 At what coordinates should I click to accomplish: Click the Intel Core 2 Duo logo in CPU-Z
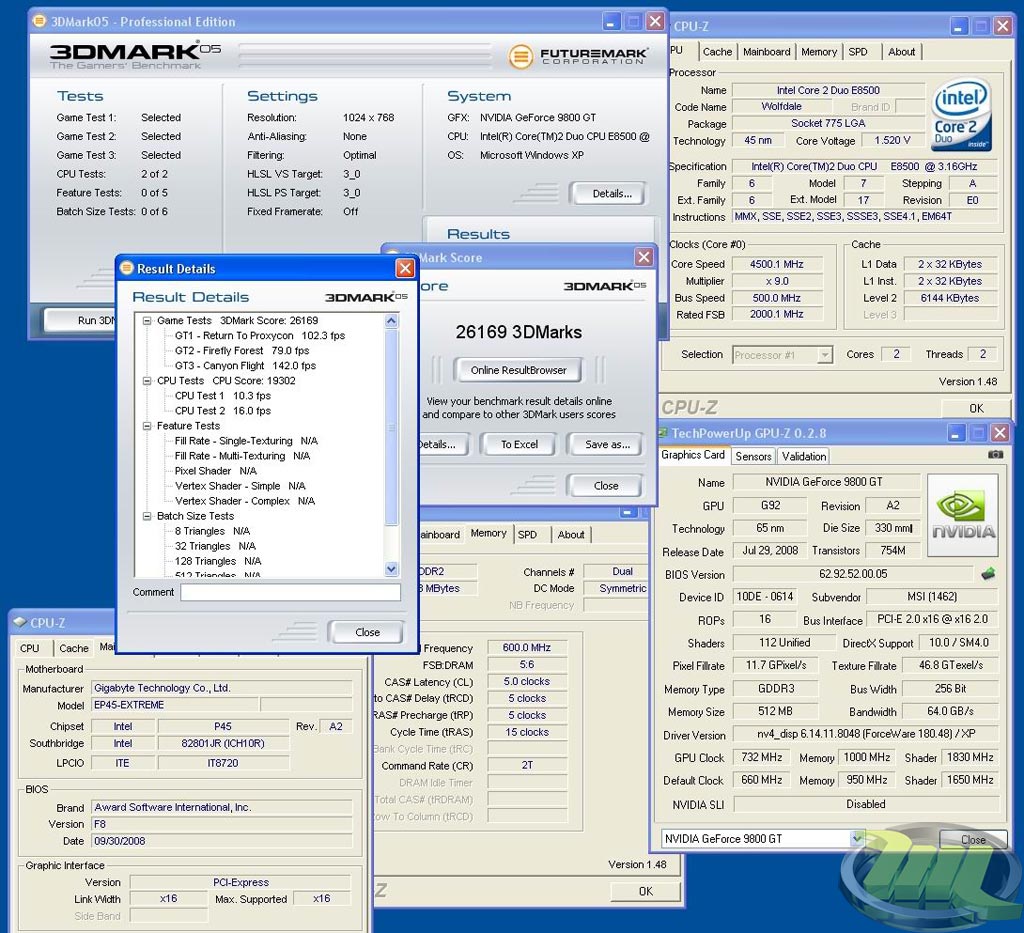961,115
